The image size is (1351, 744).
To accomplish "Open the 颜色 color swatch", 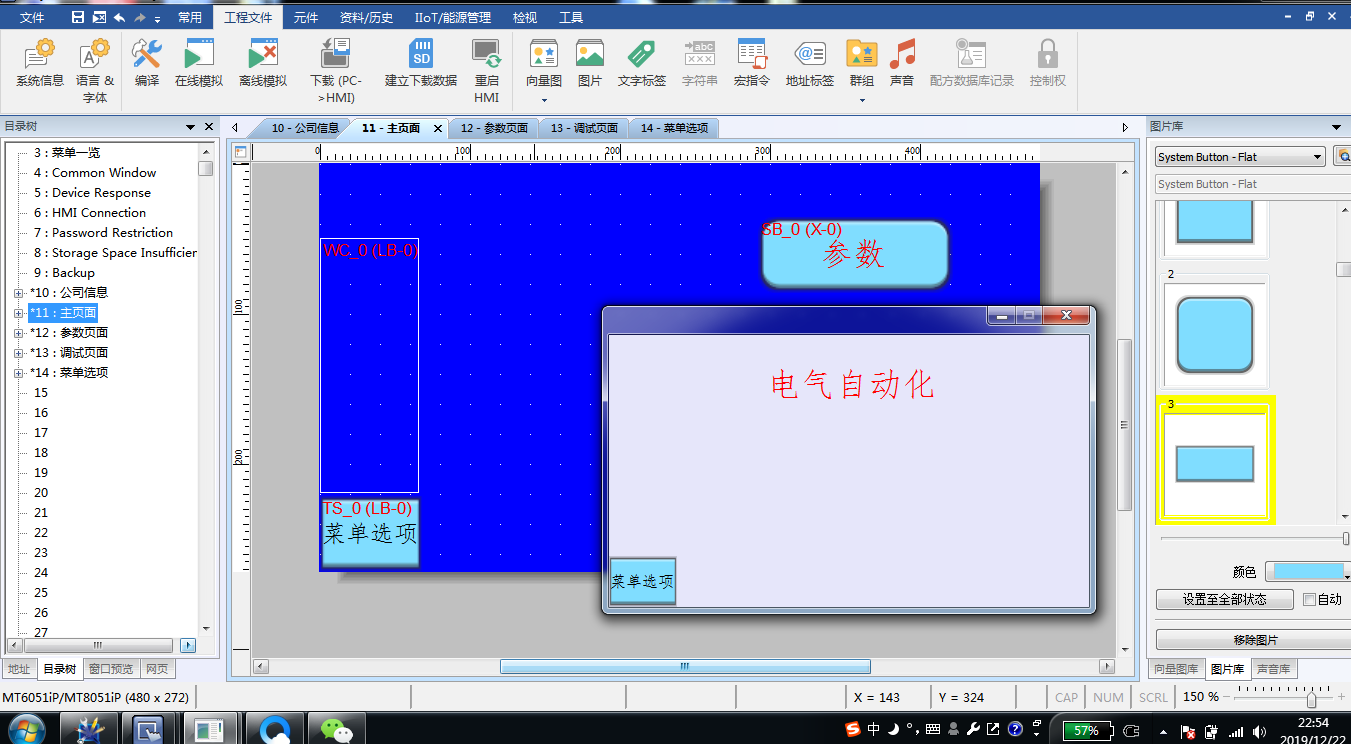I will (x=1304, y=571).
